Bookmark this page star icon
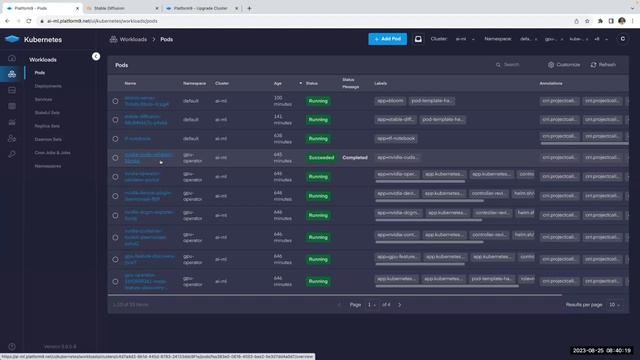This screenshot has width=640, height=360. pyautogui.click(x=587, y=21)
